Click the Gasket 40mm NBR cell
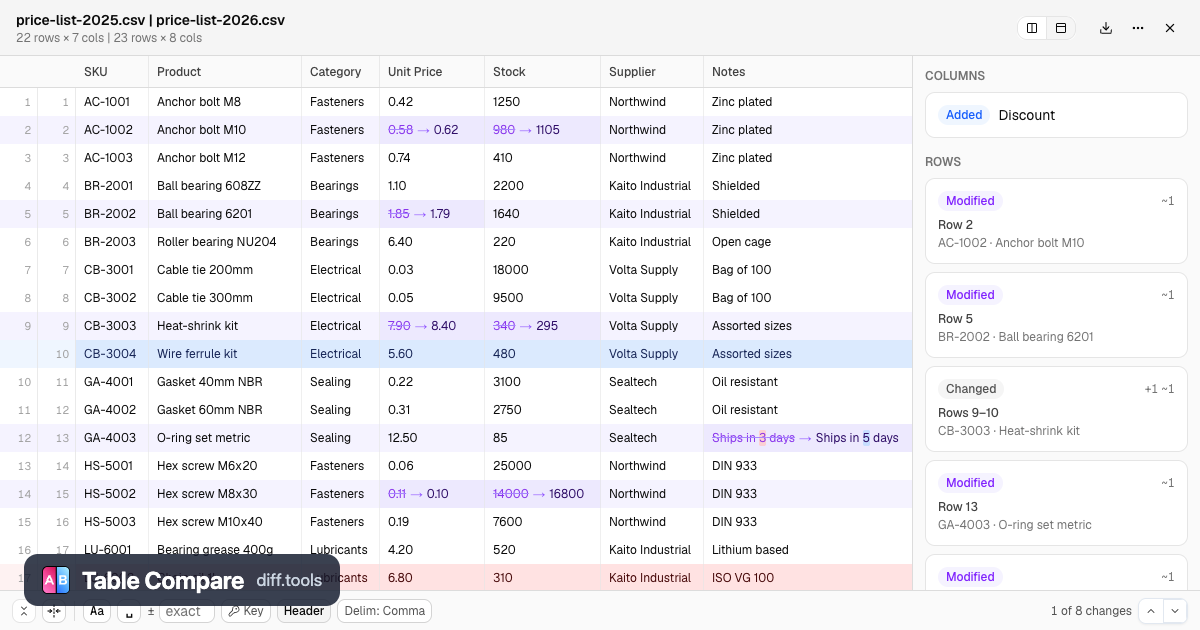Image resolution: width=1200 pixels, height=630 pixels. (x=225, y=382)
